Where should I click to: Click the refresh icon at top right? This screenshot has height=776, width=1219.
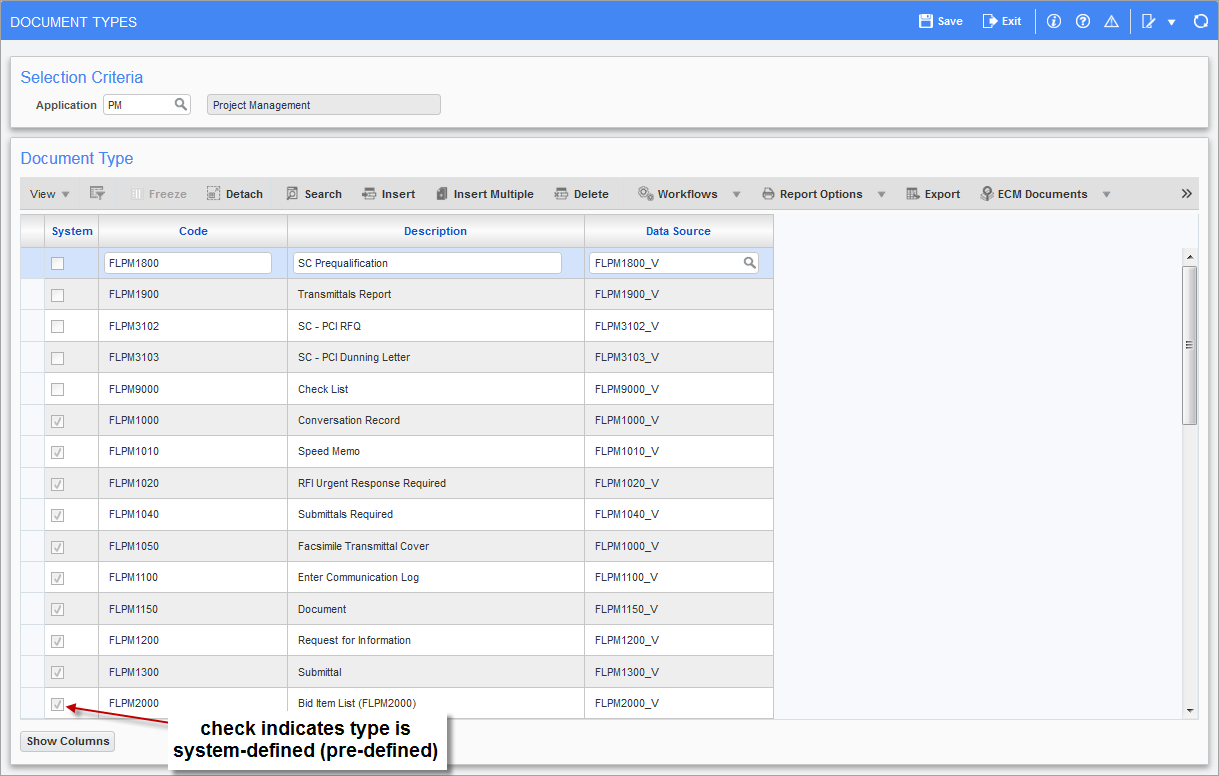click(1201, 21)
